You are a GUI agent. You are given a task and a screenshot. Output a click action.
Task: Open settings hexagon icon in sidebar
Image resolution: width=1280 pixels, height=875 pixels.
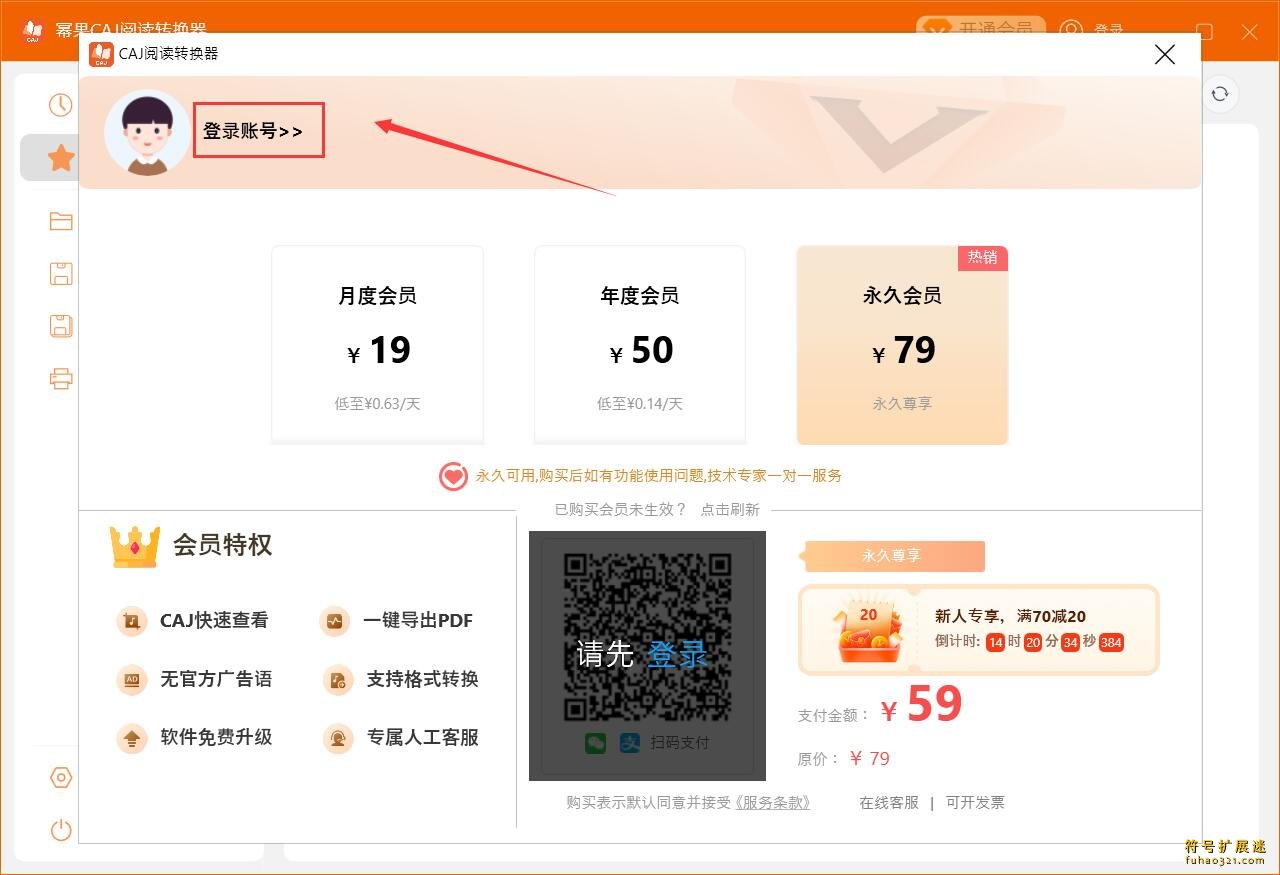tap(61, 778)
